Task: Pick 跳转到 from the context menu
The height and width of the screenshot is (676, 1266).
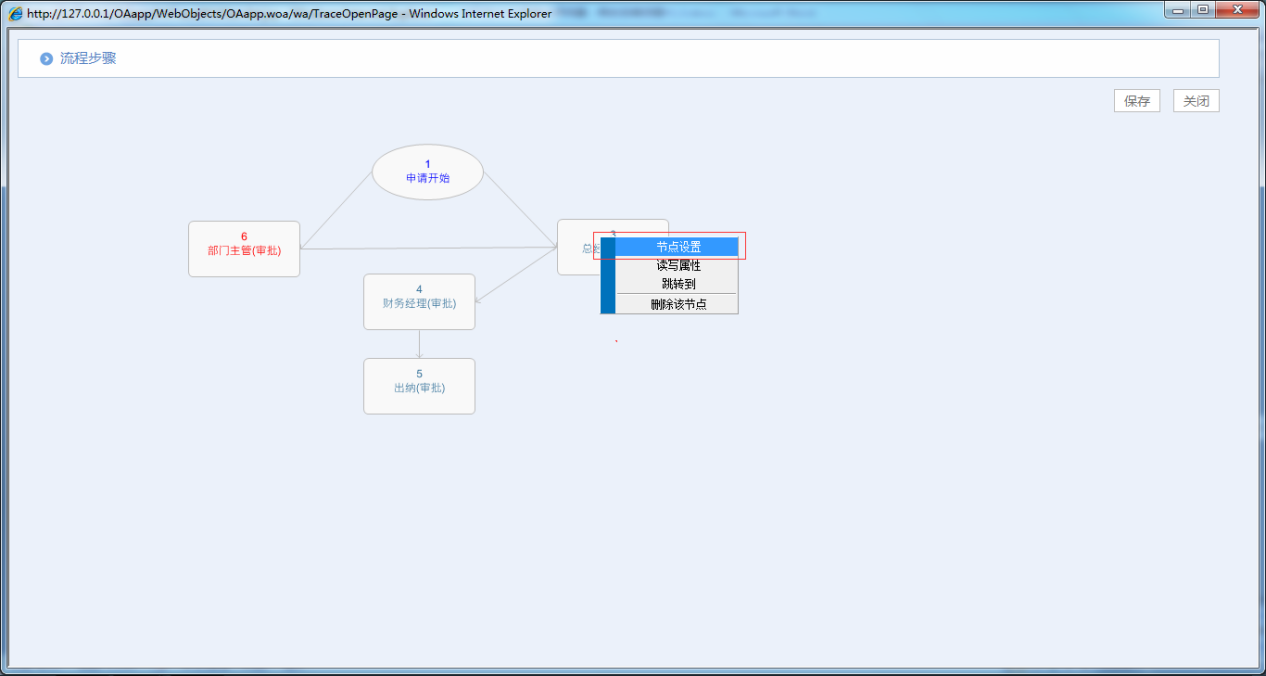Action: 678,284
